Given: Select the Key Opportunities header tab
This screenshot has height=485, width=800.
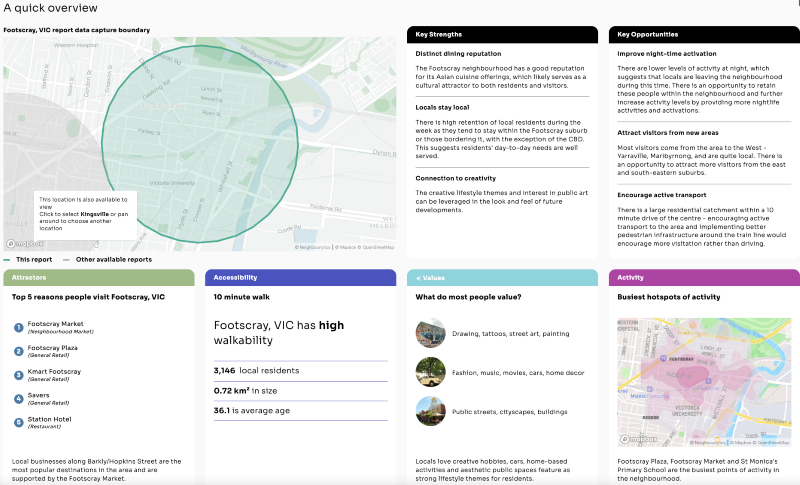Looking at the screenshot, I should (x=704, y=34).
